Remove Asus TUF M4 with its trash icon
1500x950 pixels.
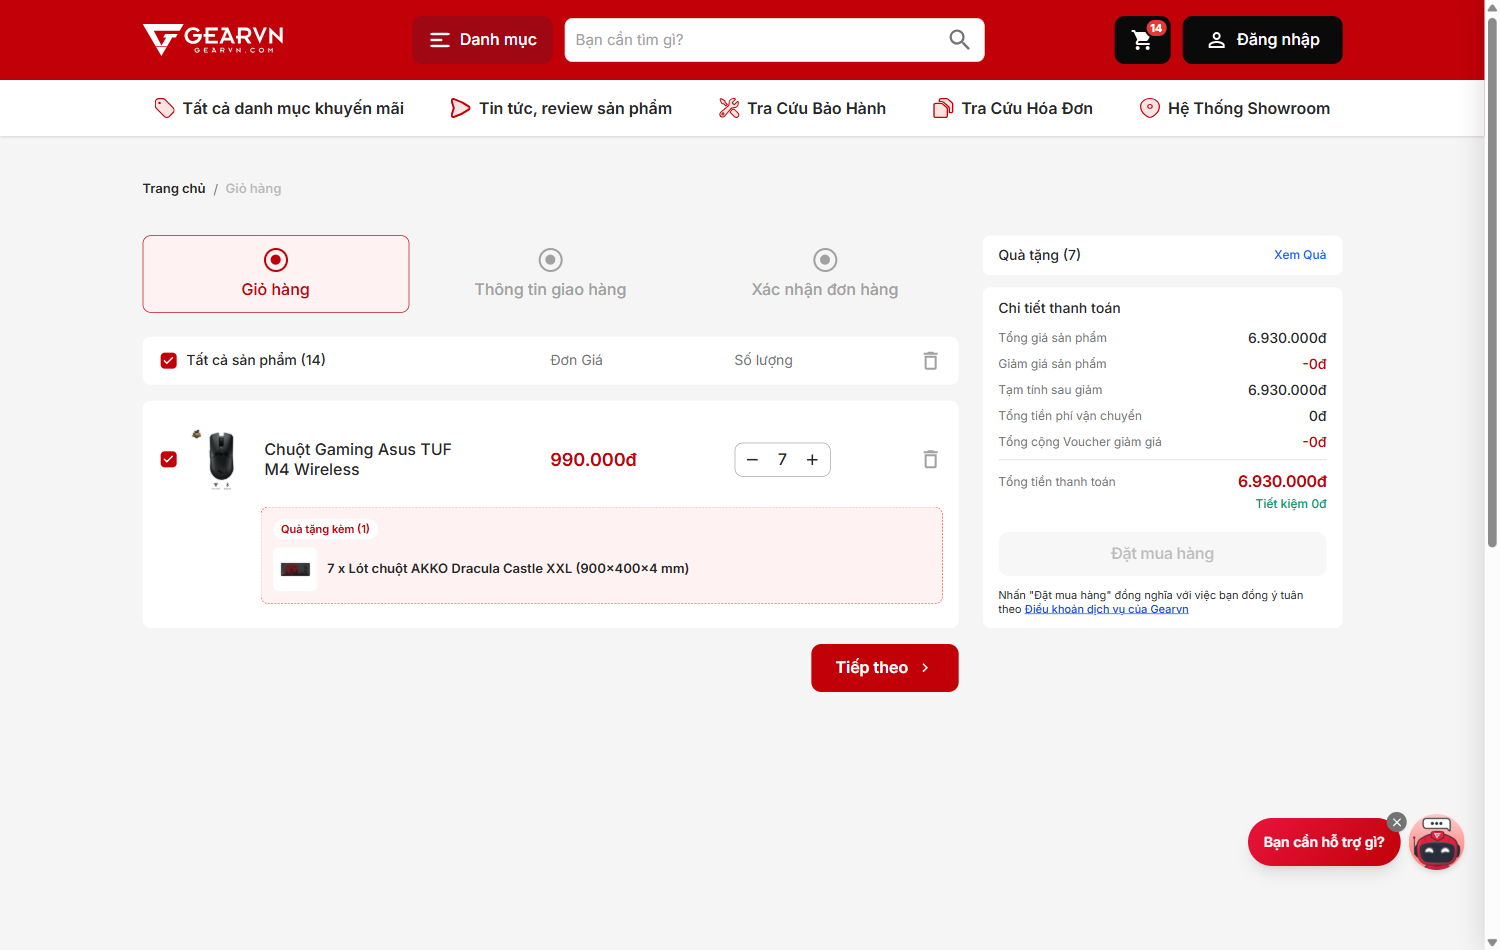[930, 459]
